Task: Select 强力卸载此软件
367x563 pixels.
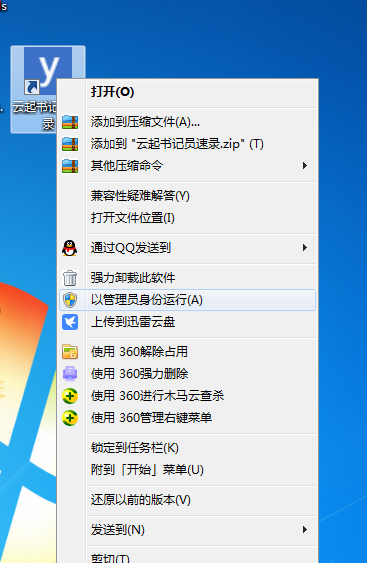Action: (x=187, y=278)
